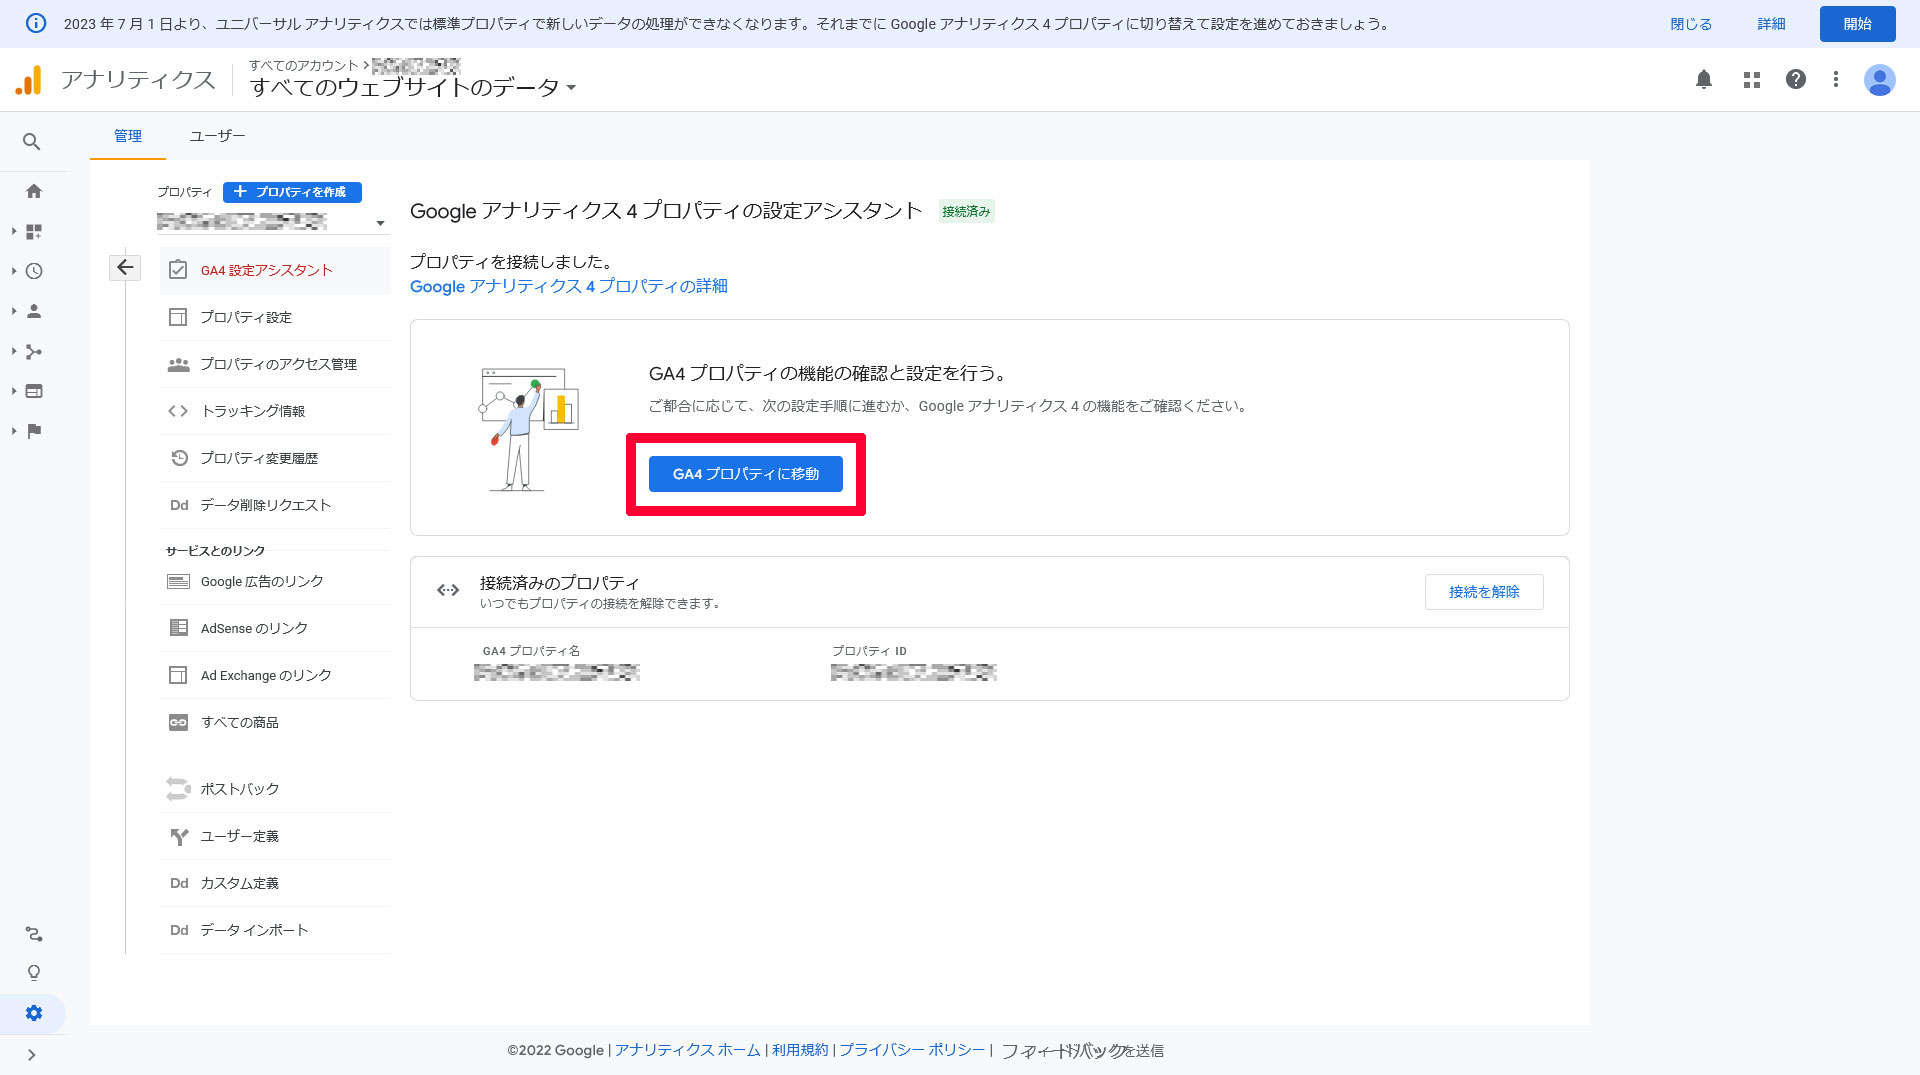Open the Attribution icon near sidebar bottom
This screenshot has width=1920, height=1075.
[34, 934]
